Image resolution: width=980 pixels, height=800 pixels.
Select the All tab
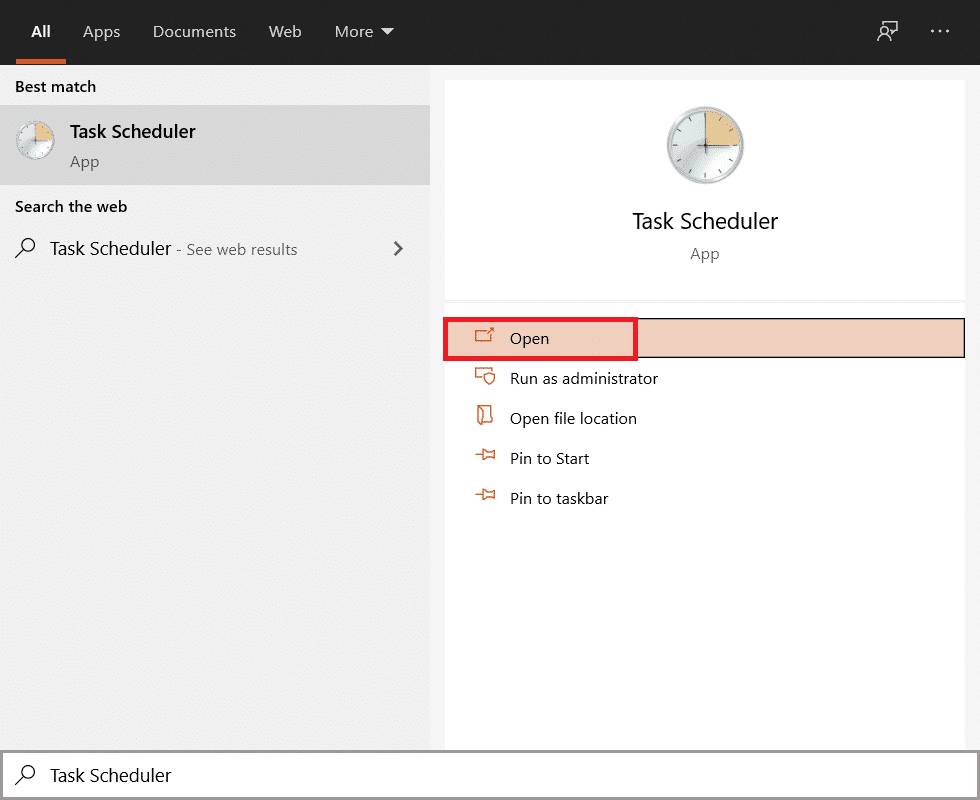pos(41,32)
